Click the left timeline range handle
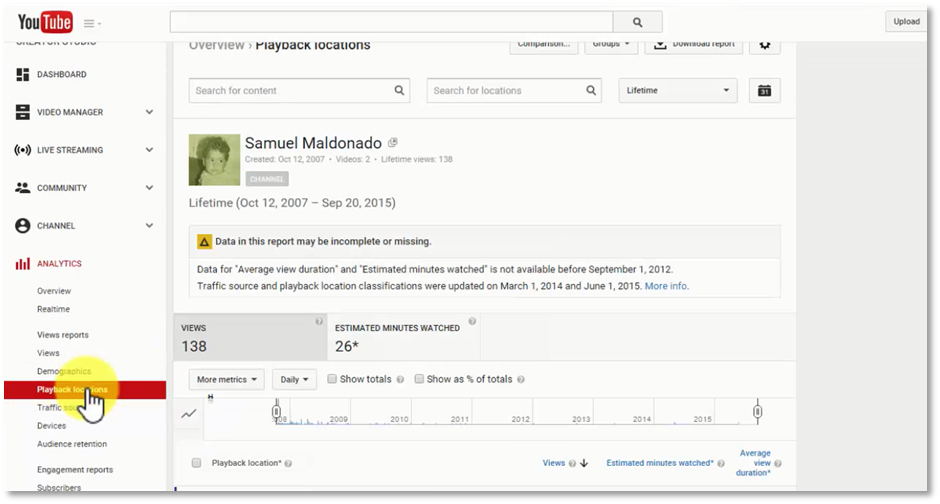Viewport: 940px width, 504px height. click(276, 412)
